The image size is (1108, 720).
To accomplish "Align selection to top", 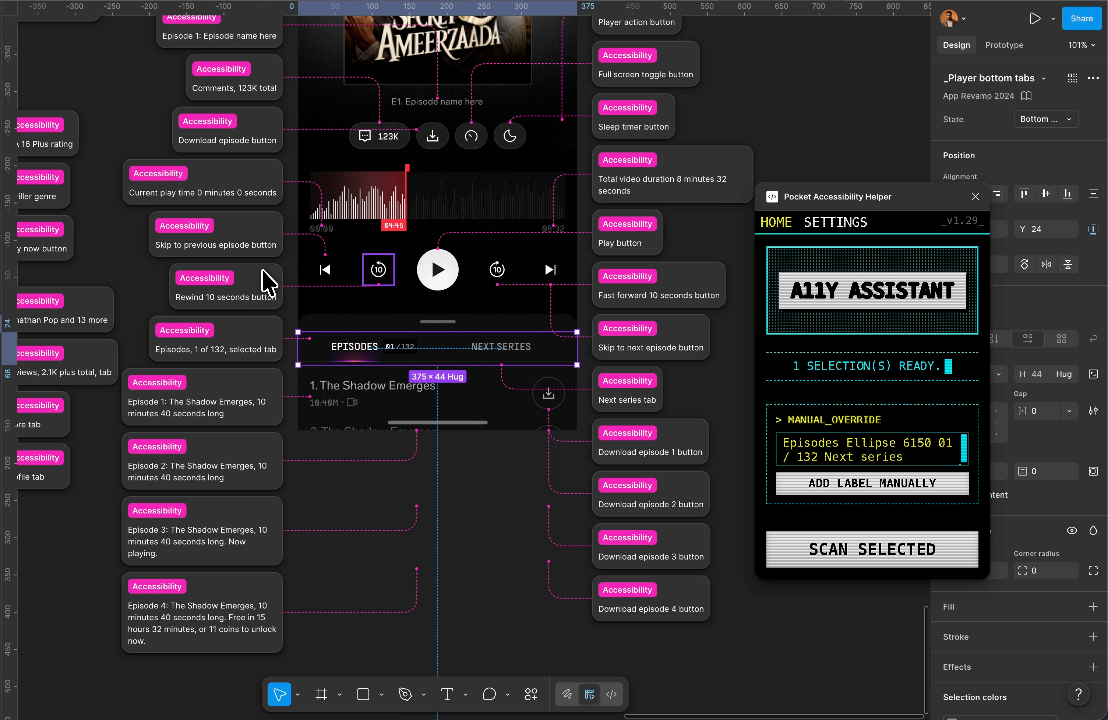I will pos(1023,194).
